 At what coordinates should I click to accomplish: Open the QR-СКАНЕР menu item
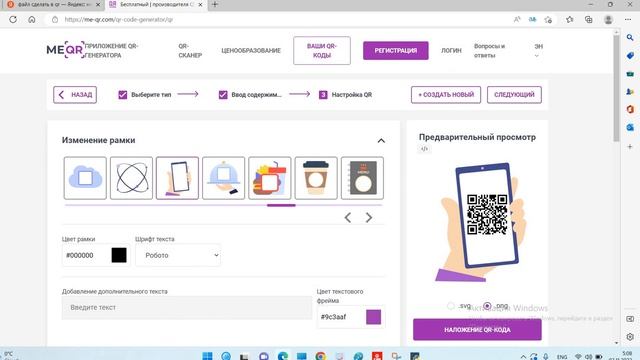point(190,51)
